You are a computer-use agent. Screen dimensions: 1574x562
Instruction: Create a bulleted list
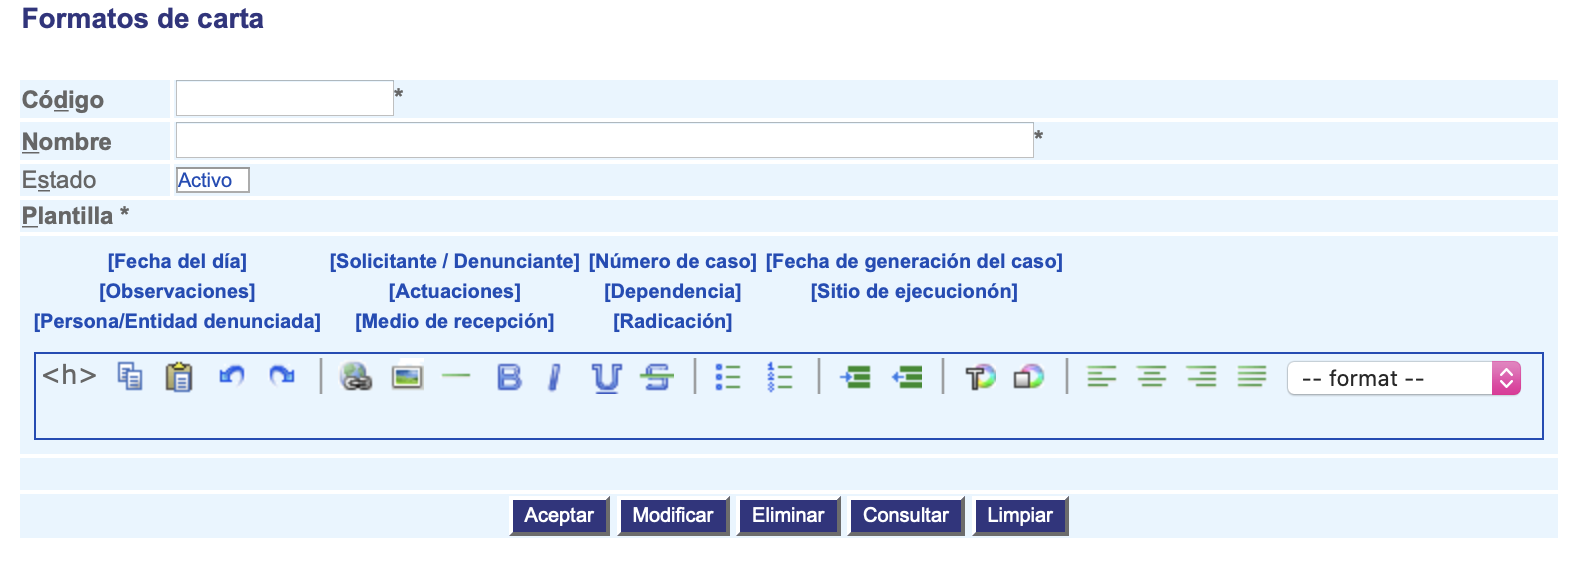point(728,377)
